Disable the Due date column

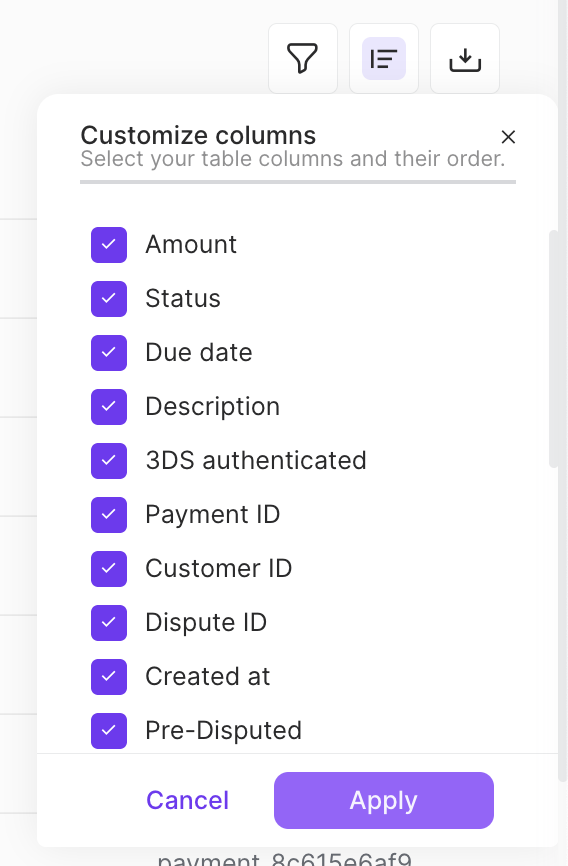pyautogui.click(x=109, y=353)
